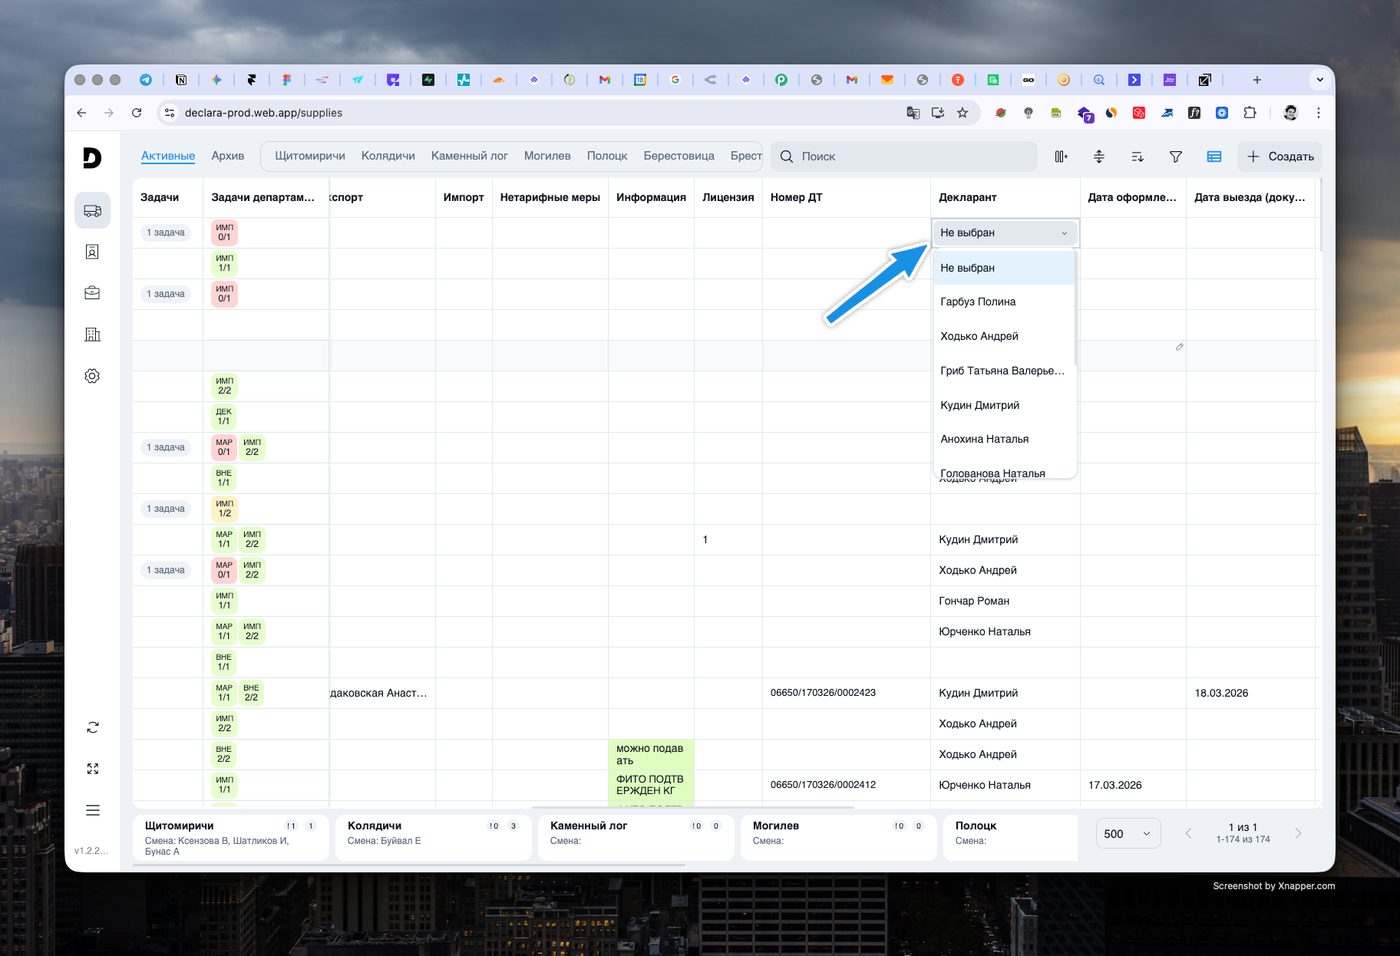Select the Колядичи filter tab
Screen dimensions: 1400x956
click(x=388, y=156)
